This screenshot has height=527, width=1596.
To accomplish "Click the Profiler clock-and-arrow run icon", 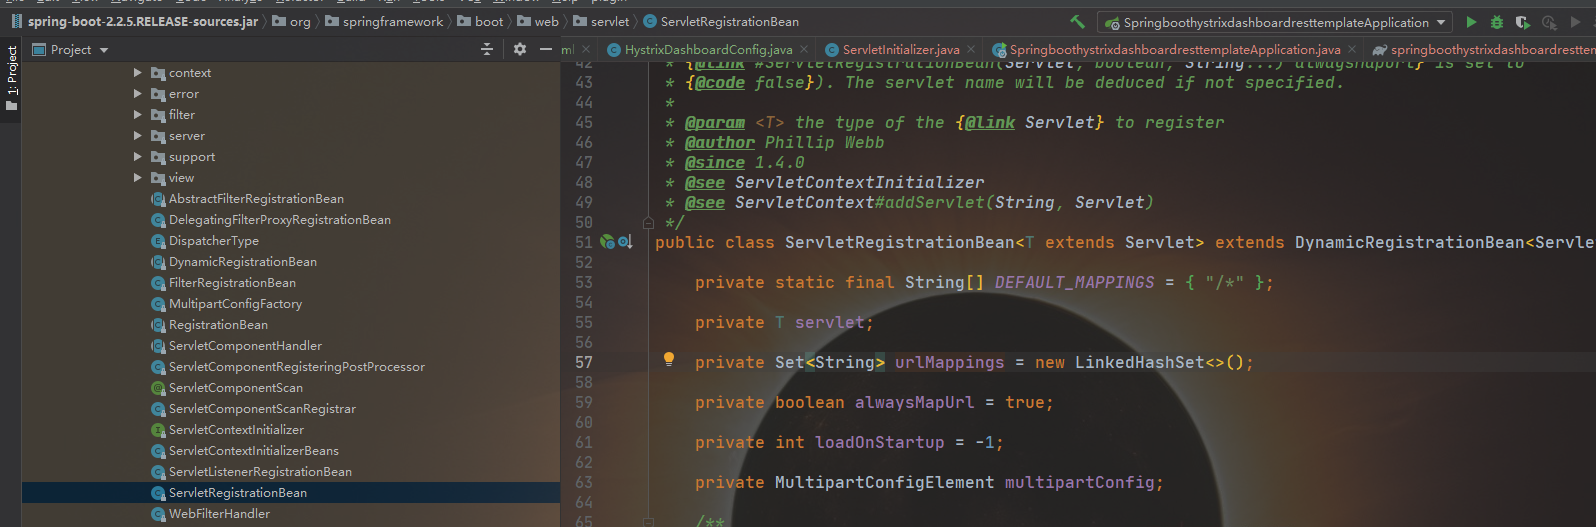I will (x=1549, y=22).
